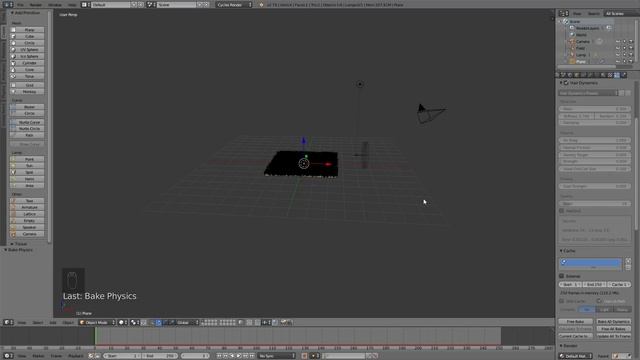The height and width of the screenshot is (360, 640).
Task: Select translate manipulator in 3D view header
Action: pyautogui.click(x=159, y=322)
